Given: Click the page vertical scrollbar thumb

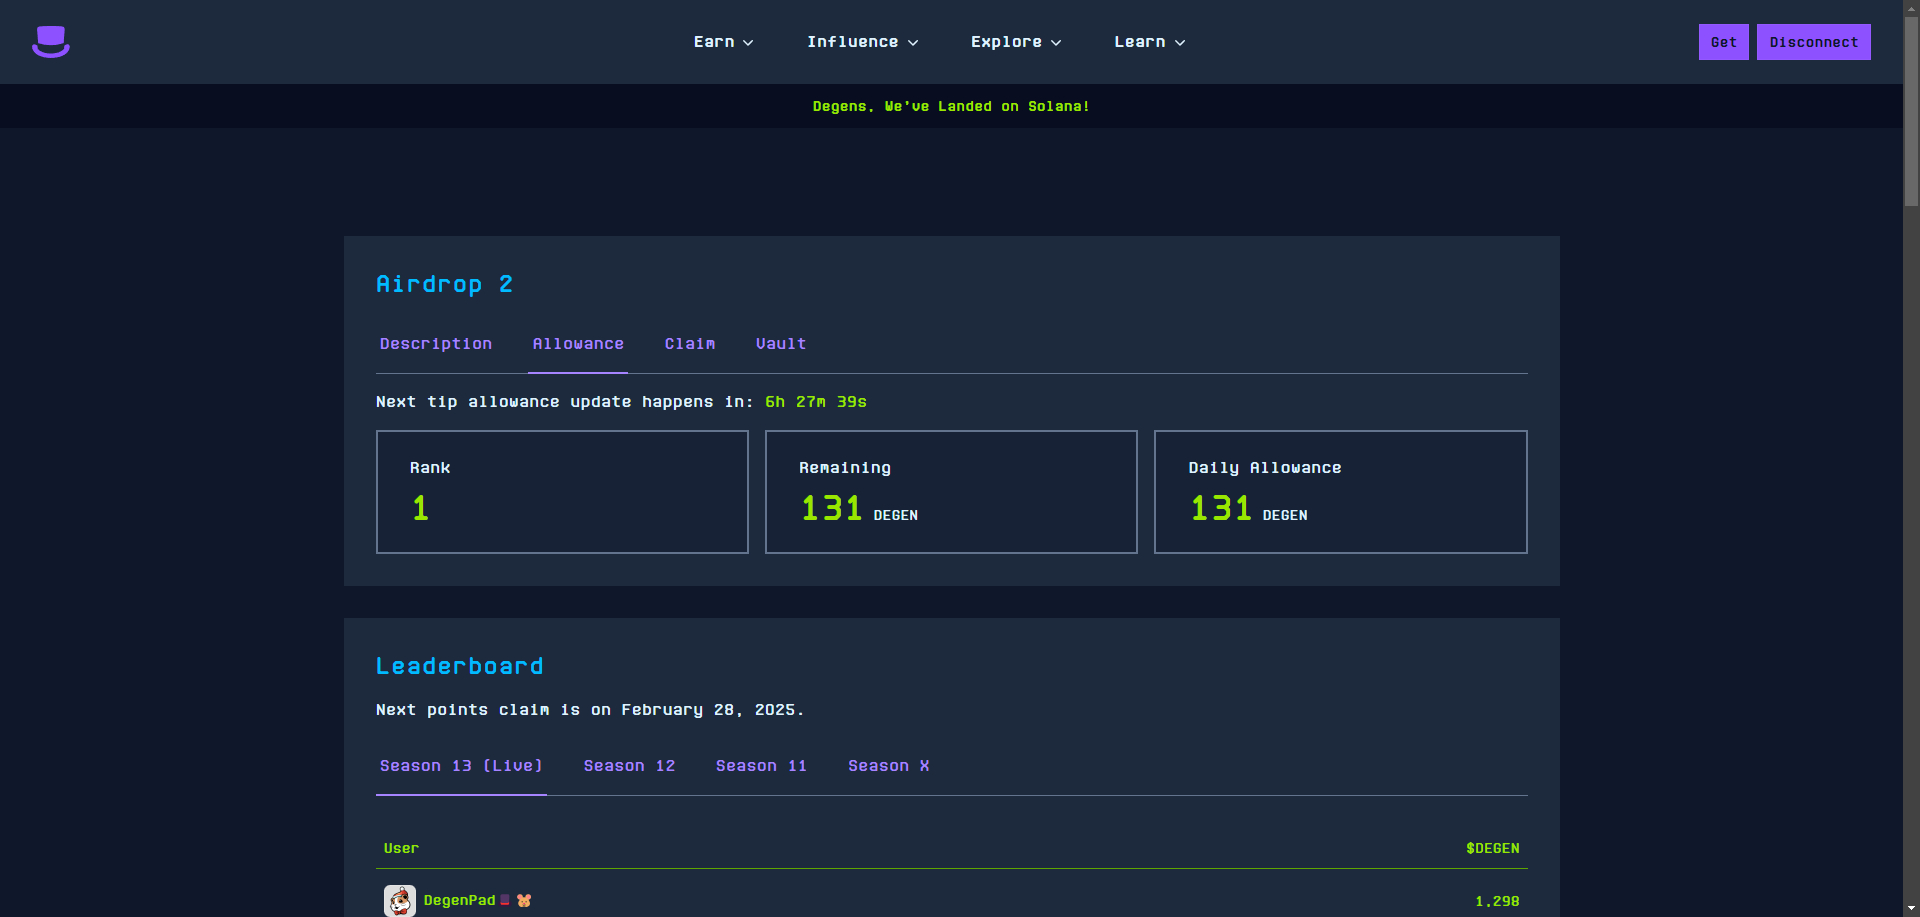Looking at the screenshot, I should coord(1911,110).
